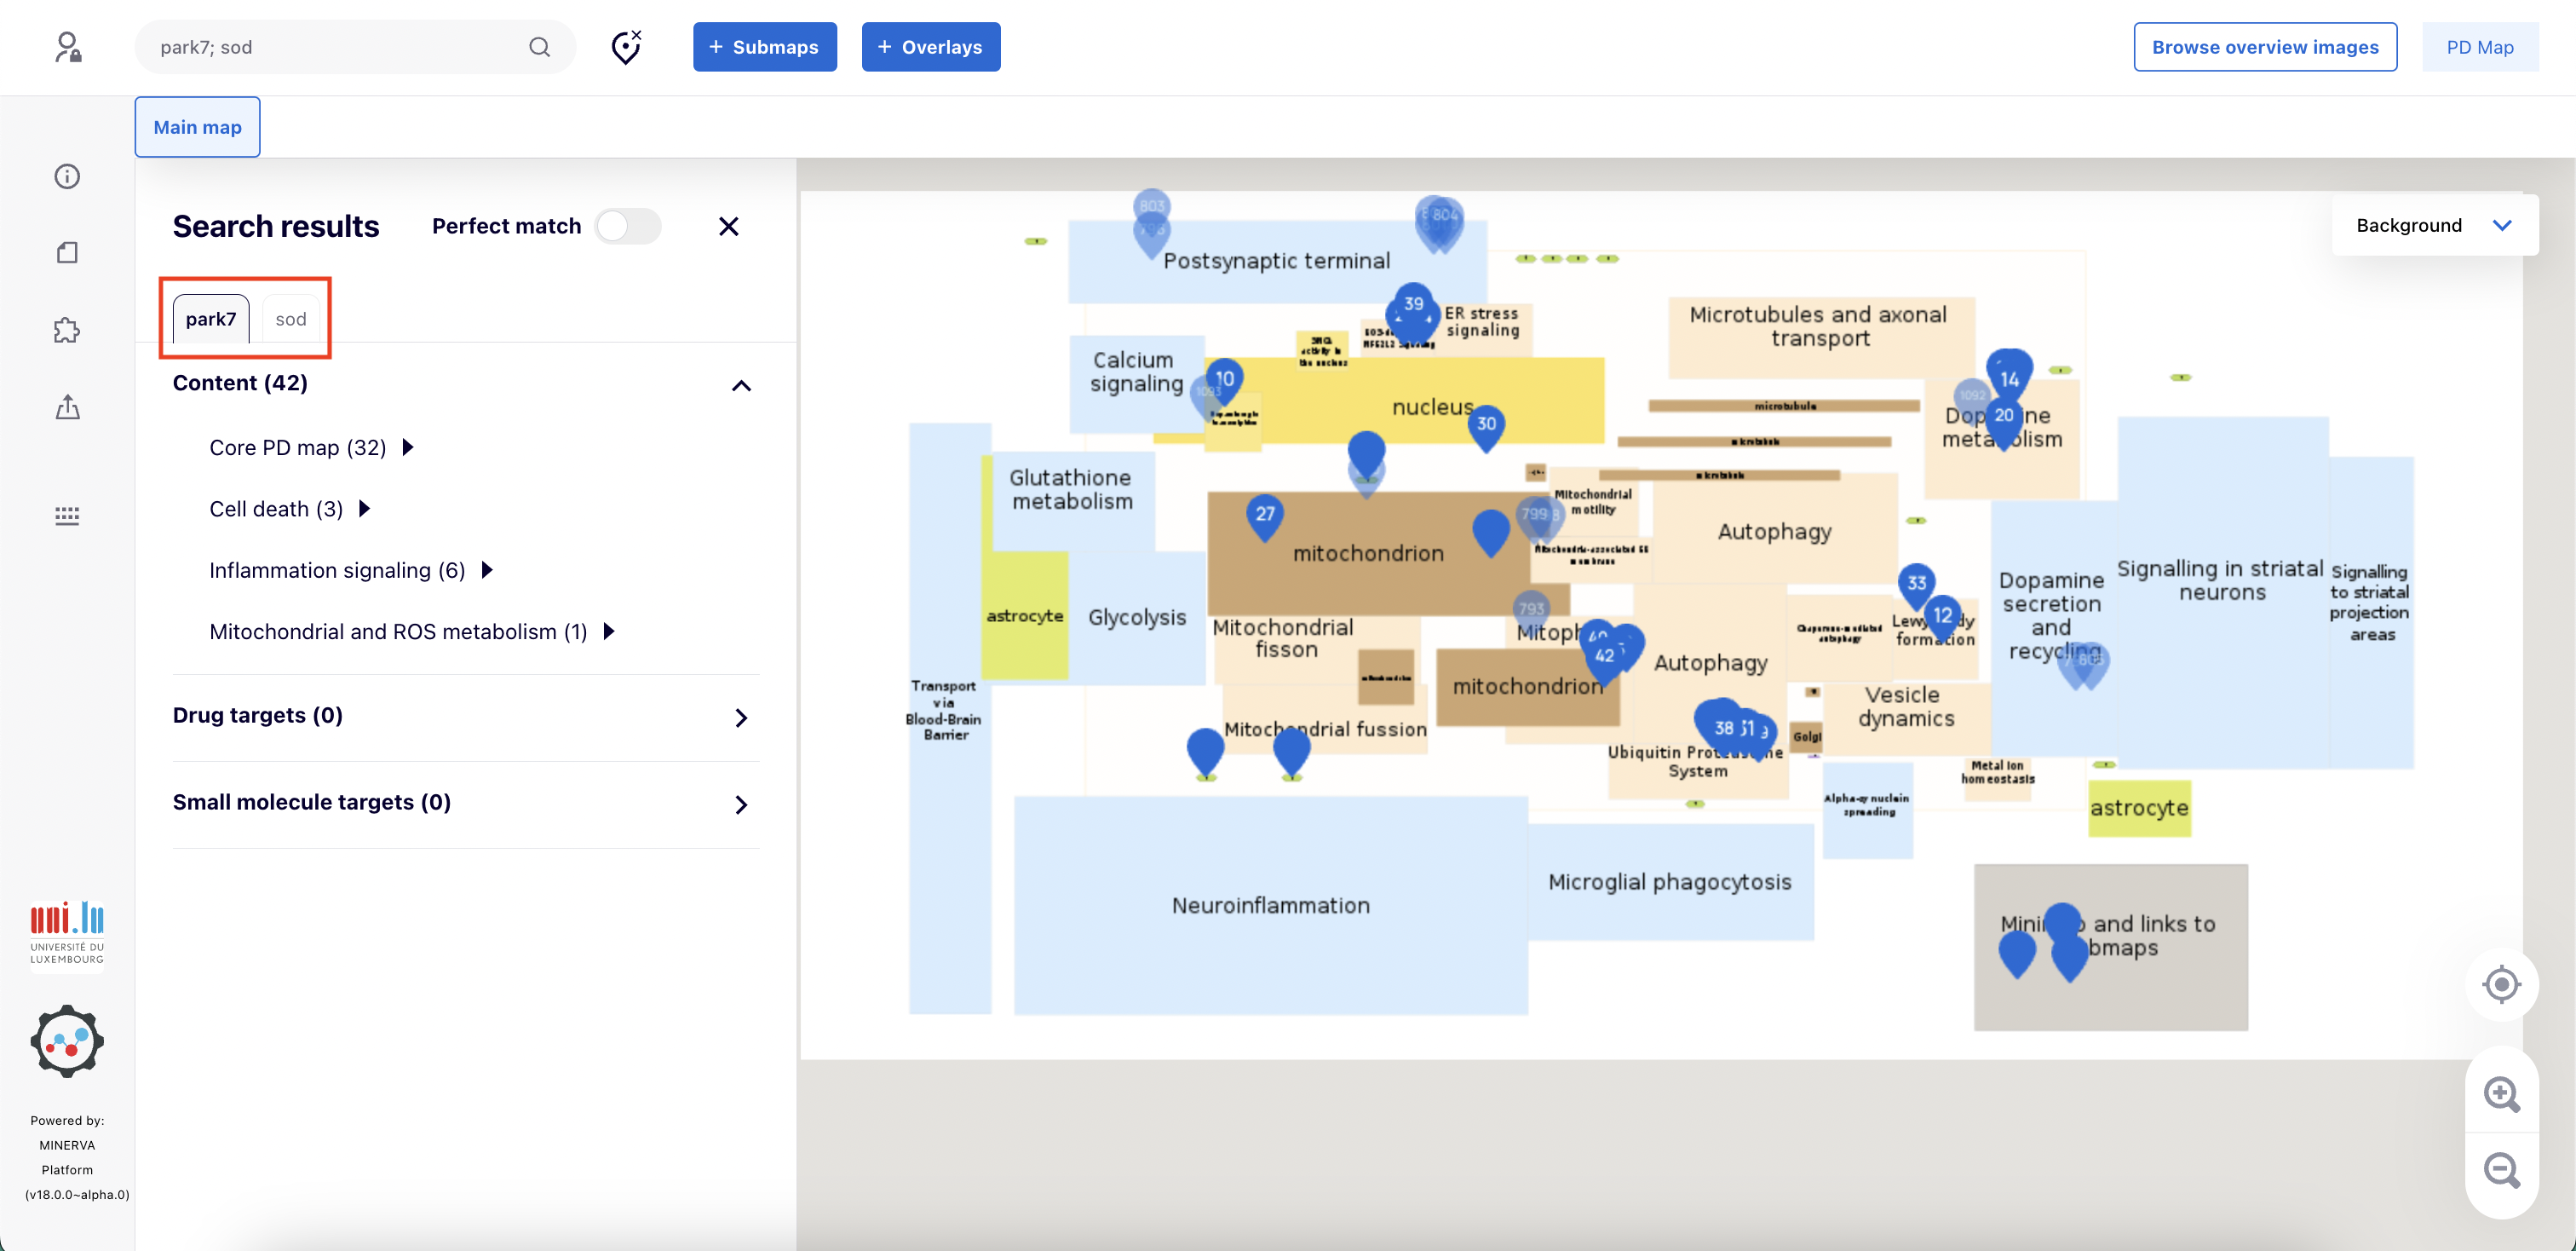Open the plugins puzzle-piece icon
The height and width of the screenshot is (1251, 2576).
(x=67, y=330)
